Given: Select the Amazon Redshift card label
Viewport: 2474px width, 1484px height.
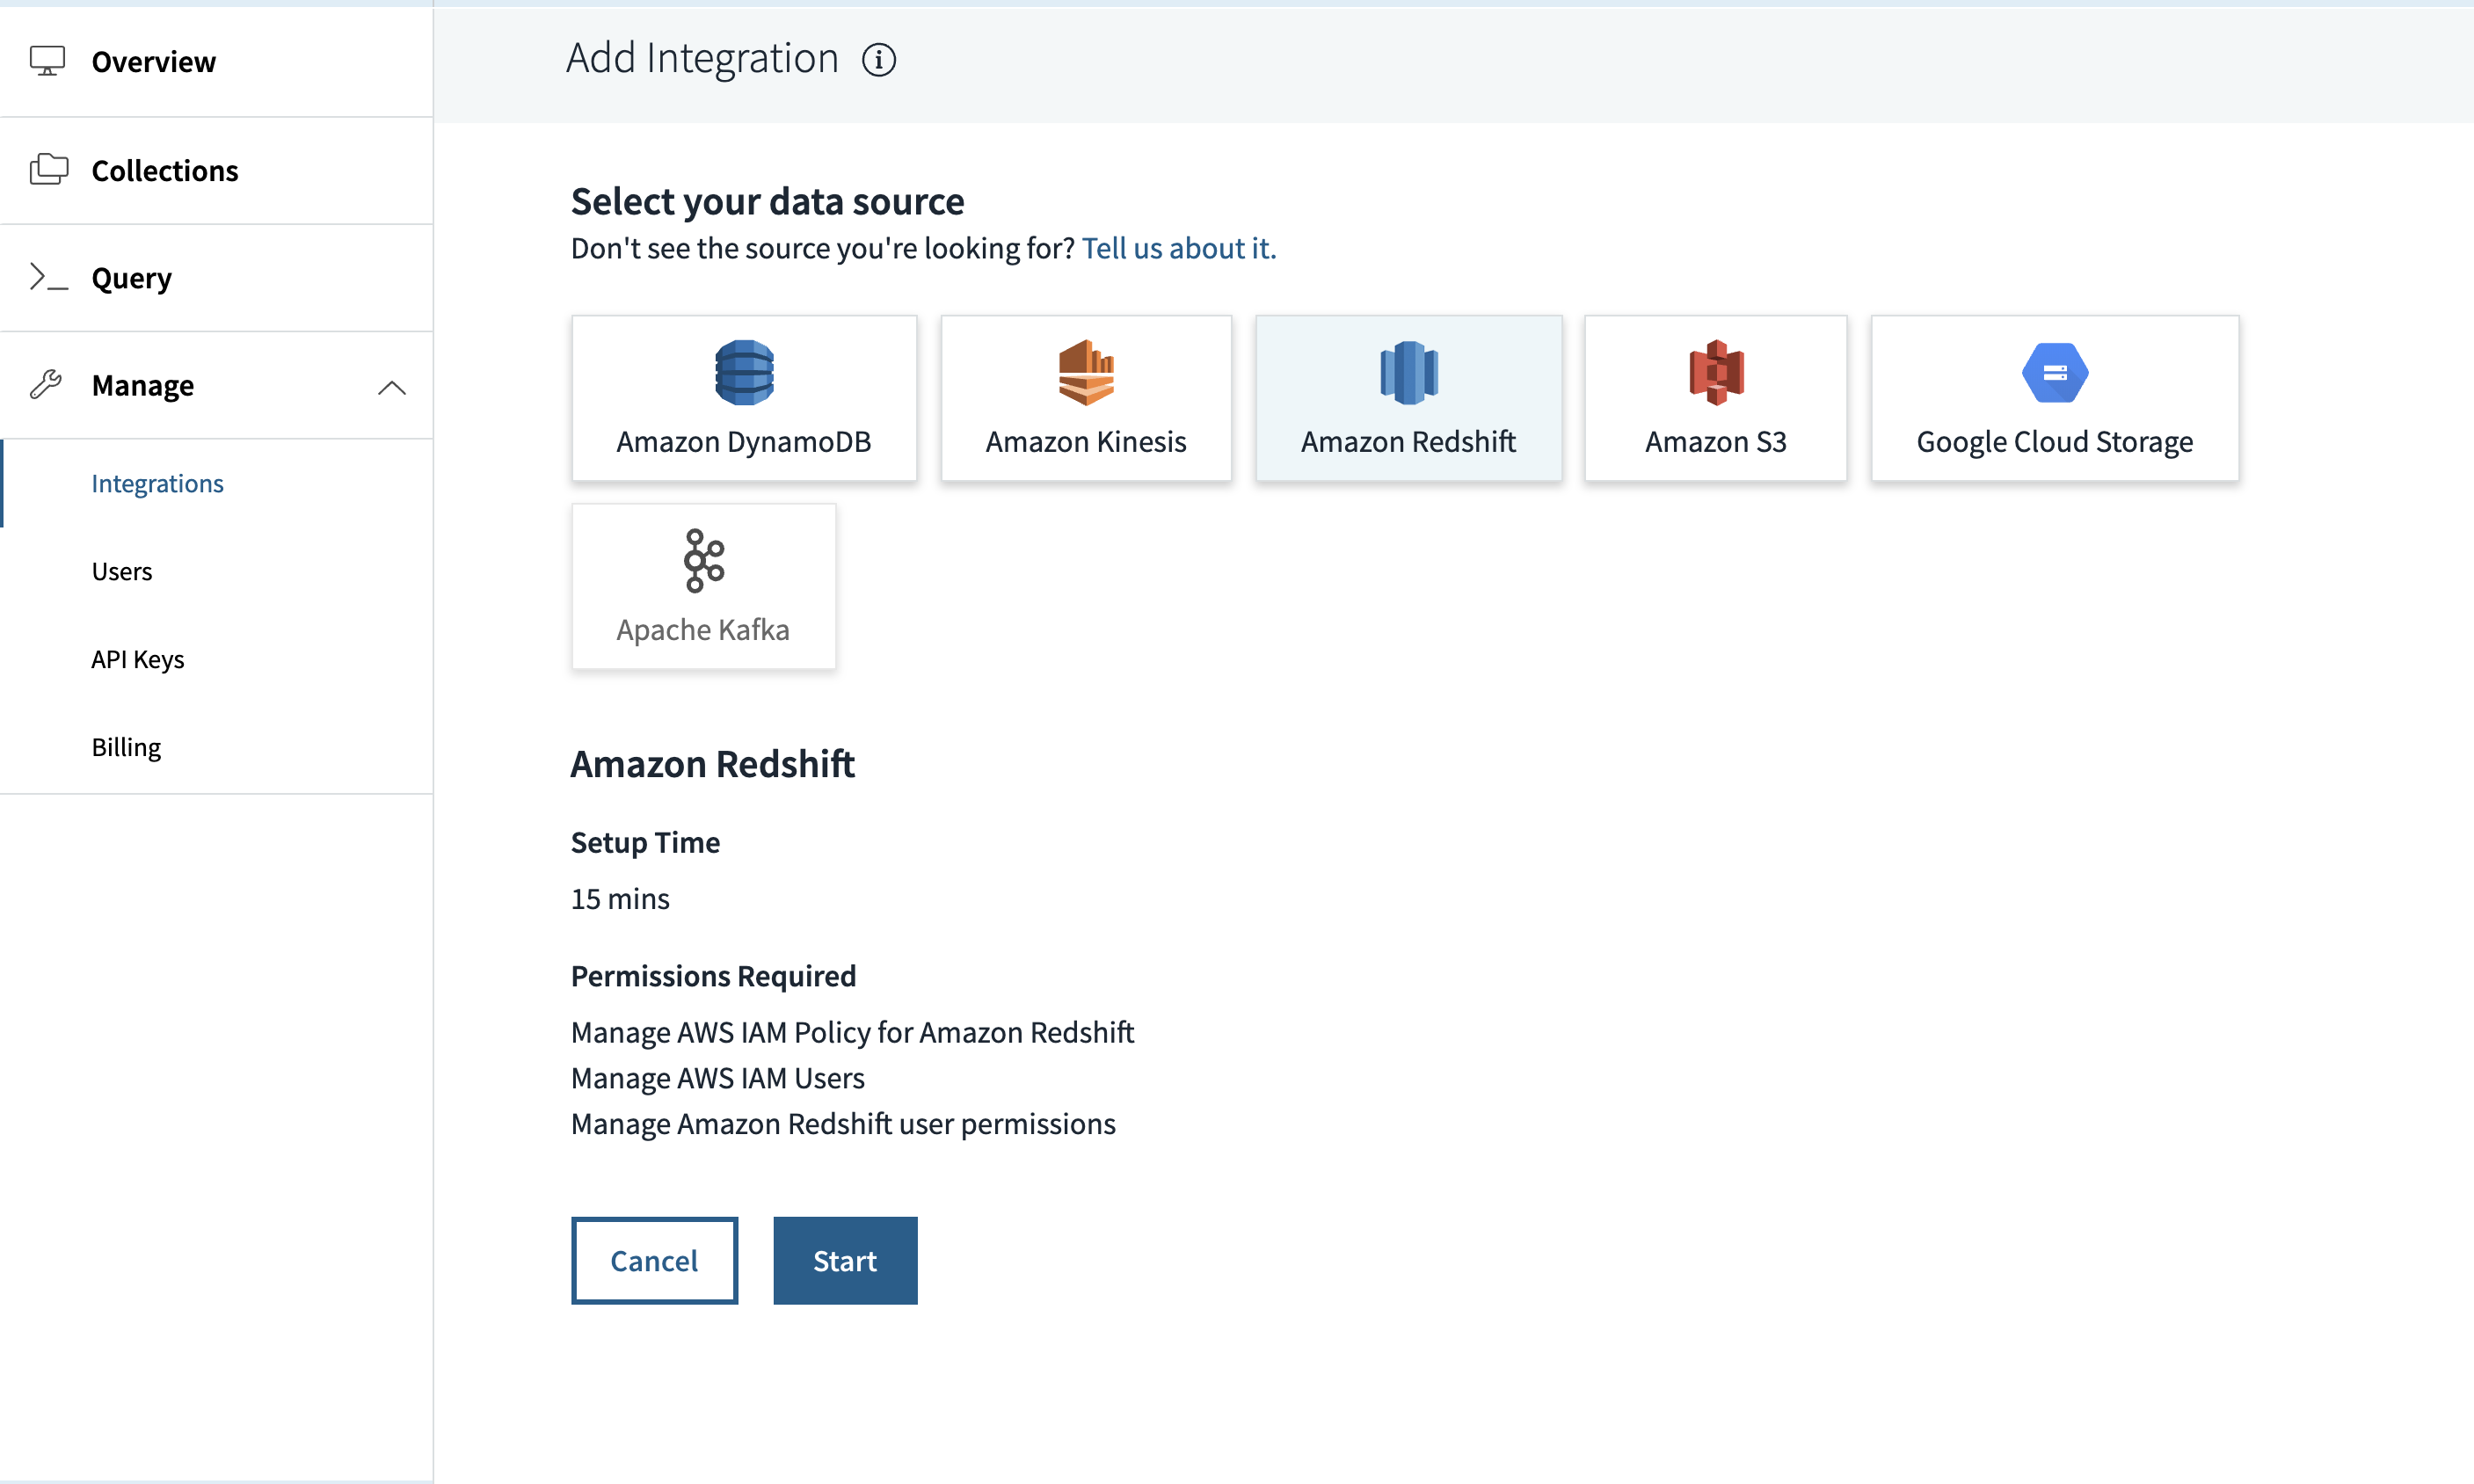Looking at the screenshot, I should 1408,441.
